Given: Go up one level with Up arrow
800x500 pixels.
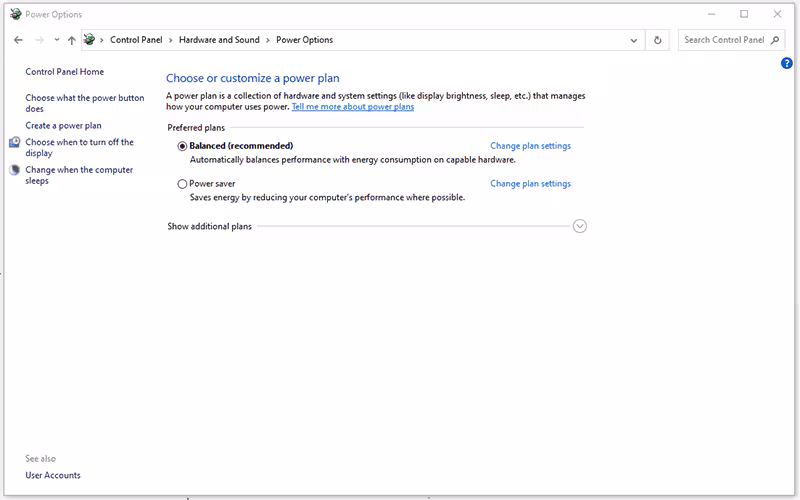Looking at the screenshot, I should (71, 40).
